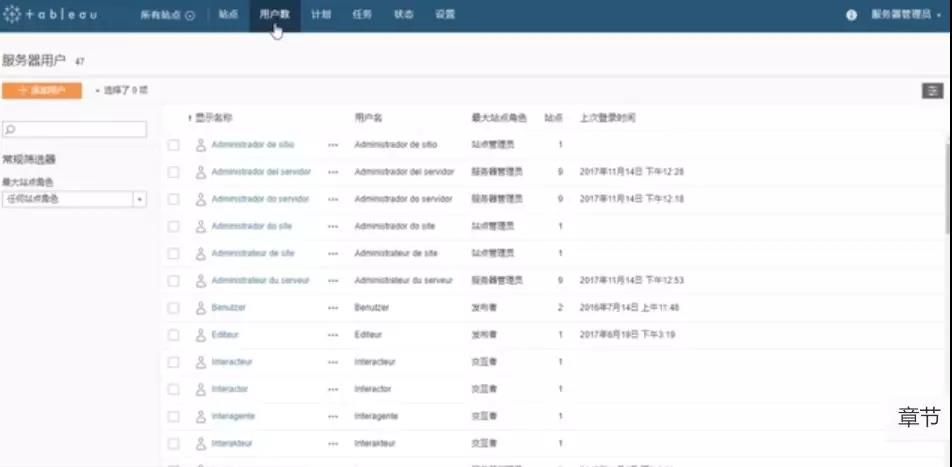The image size is (952, 467).
Task: Open actions ellipsis for Editeur row
Action: tap(333, 334)
